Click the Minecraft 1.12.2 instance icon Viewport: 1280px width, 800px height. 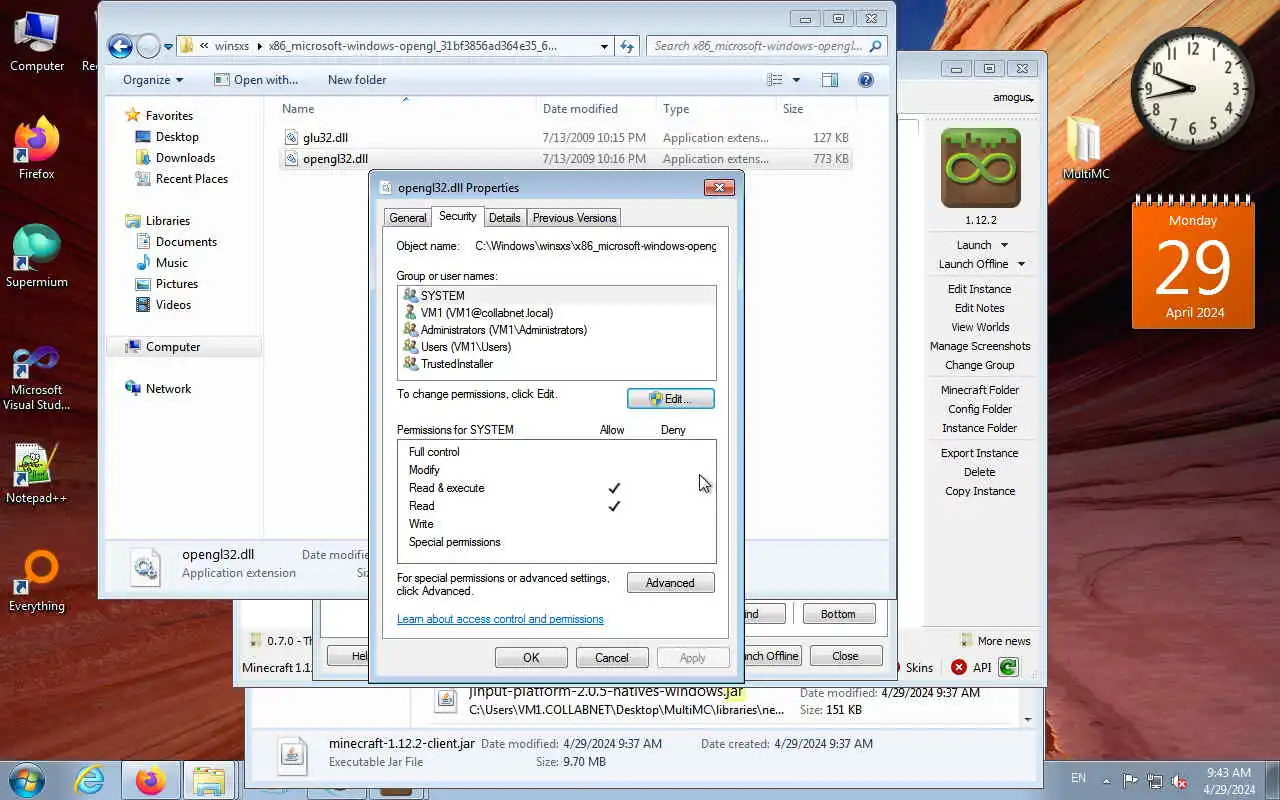pos(980,168)
